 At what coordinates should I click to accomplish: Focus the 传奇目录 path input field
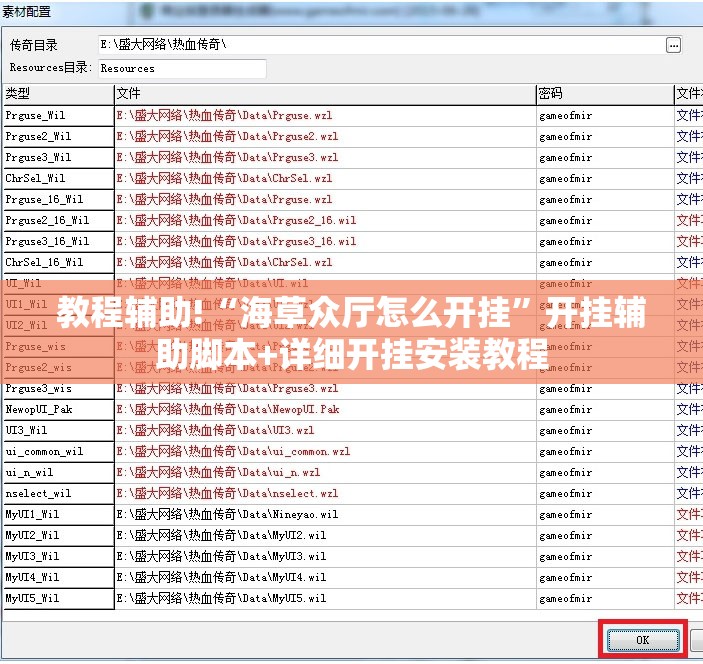(381, 45)
